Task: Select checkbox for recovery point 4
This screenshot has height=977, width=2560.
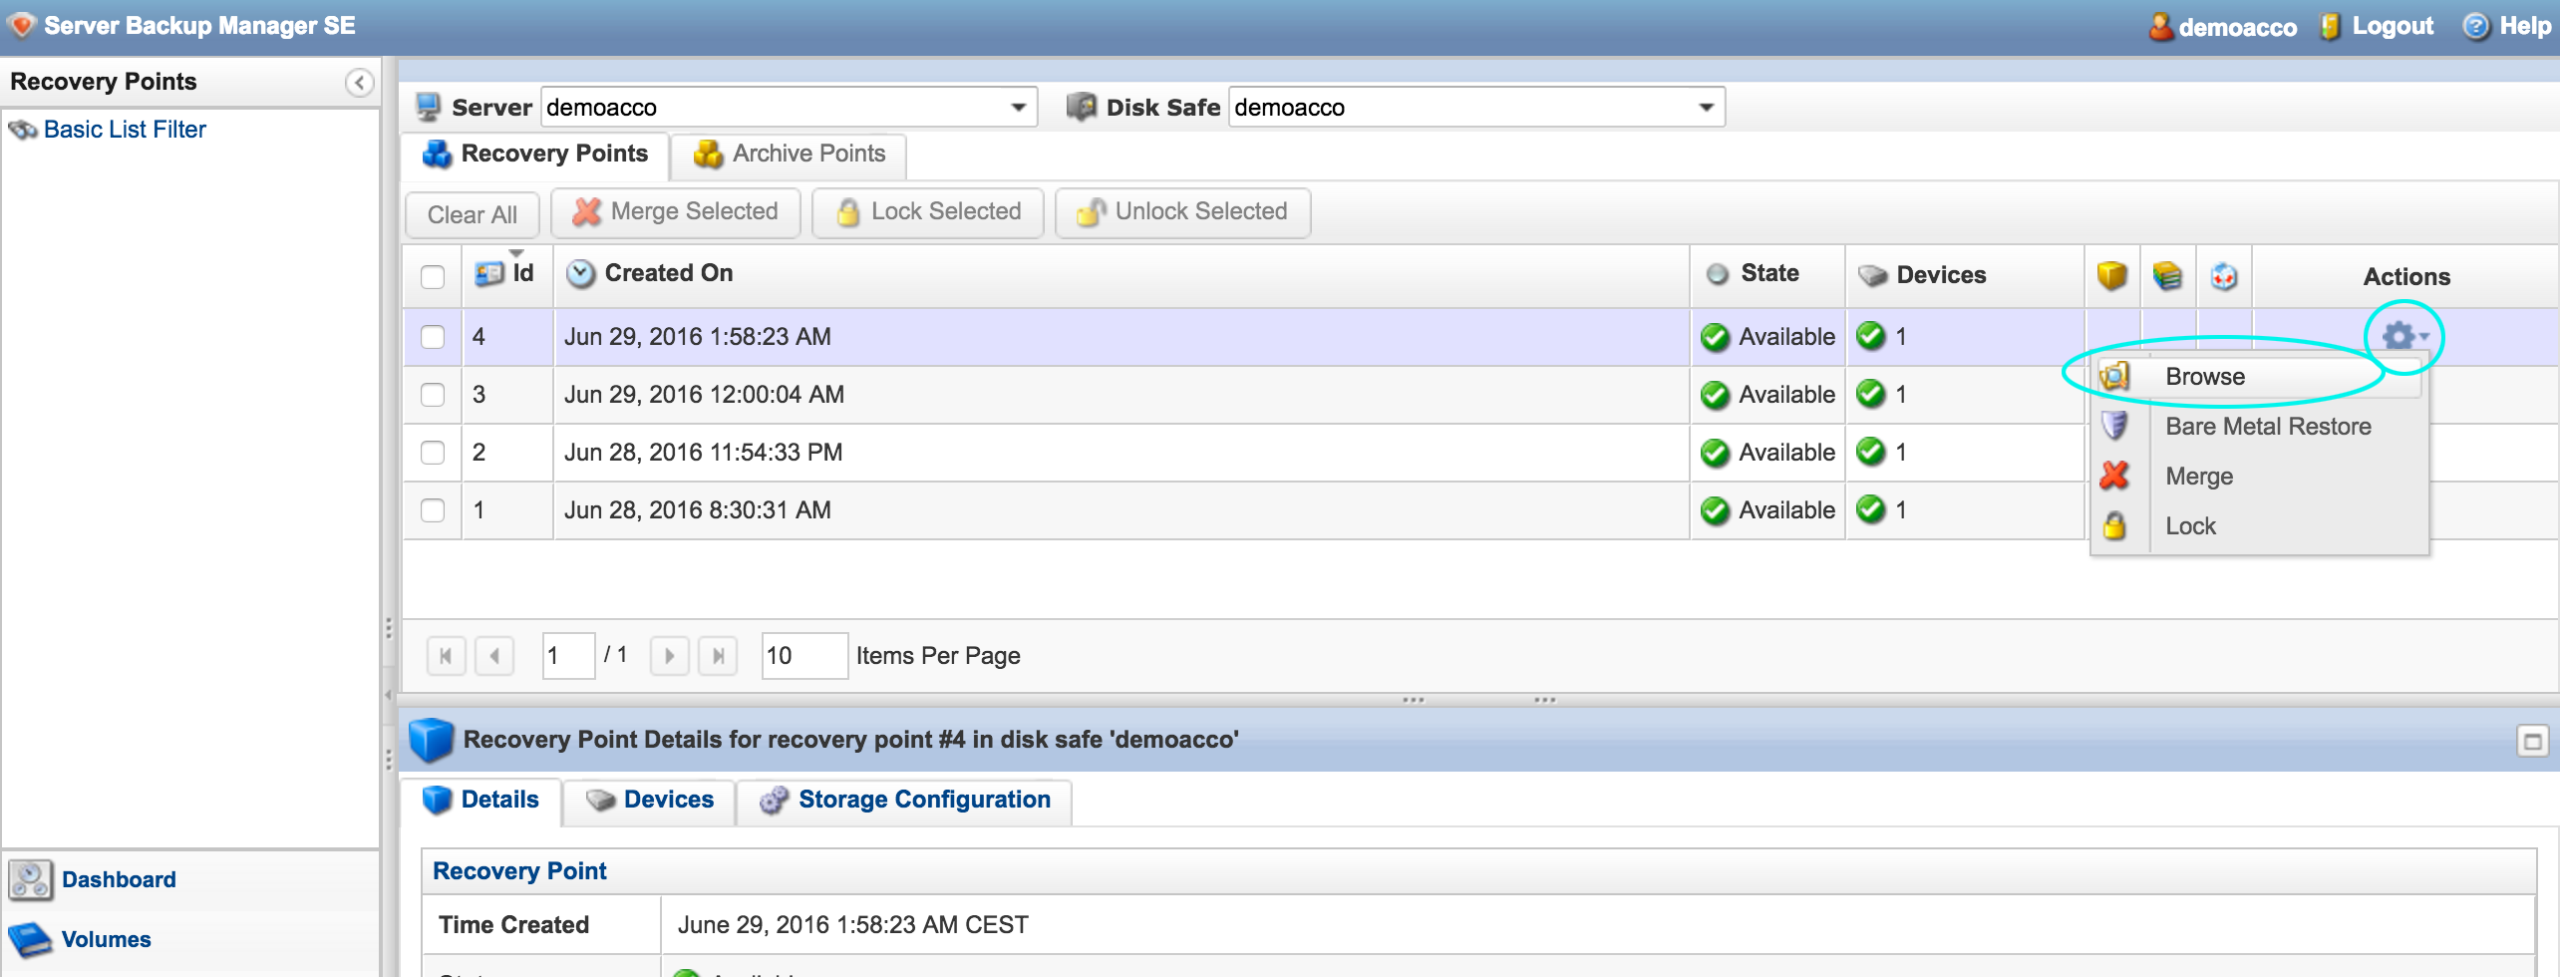Action: point(433,337)
